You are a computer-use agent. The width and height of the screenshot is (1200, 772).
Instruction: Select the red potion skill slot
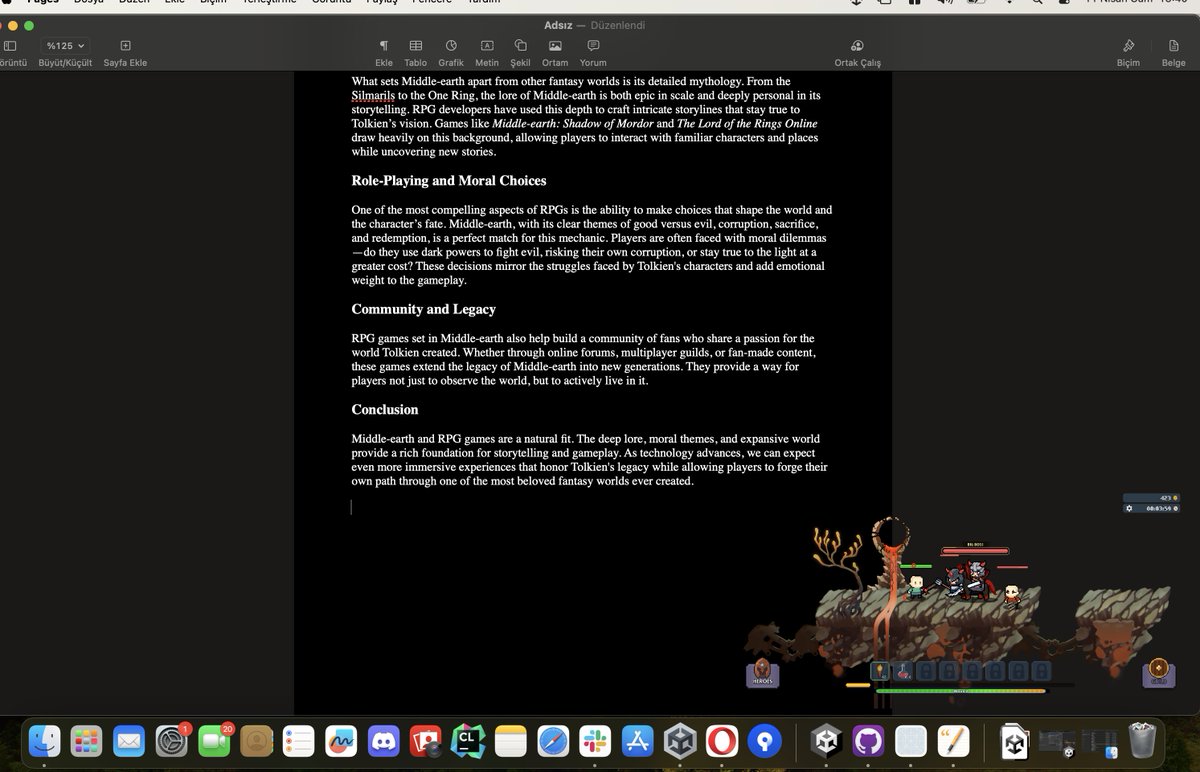[903, 671]
